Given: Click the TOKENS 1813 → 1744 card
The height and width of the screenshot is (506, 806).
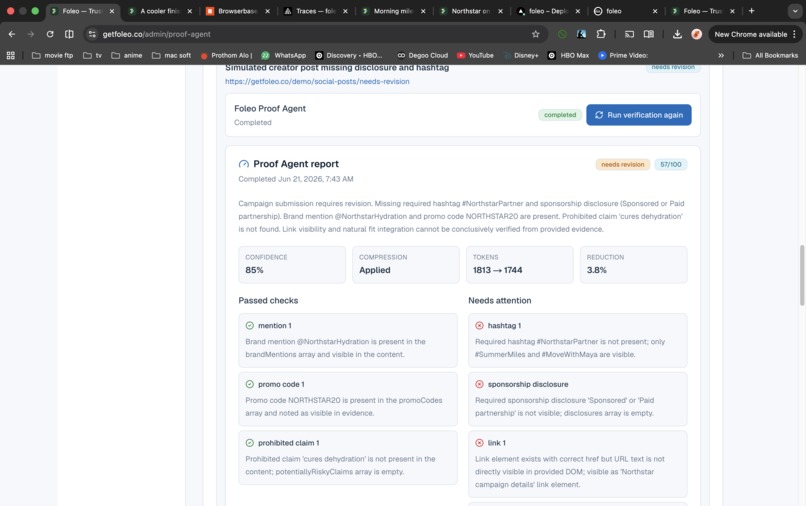Looking at the screenshot, I should pos(519,264).
